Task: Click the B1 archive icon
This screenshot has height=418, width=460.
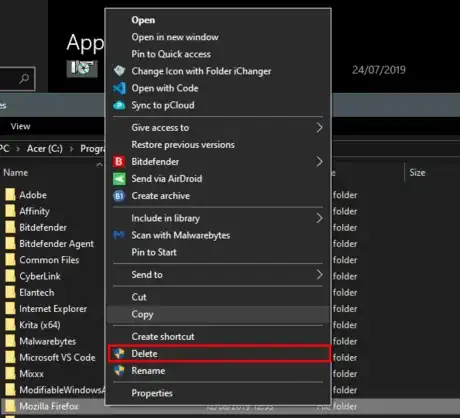Action: [x=119, y=196]
